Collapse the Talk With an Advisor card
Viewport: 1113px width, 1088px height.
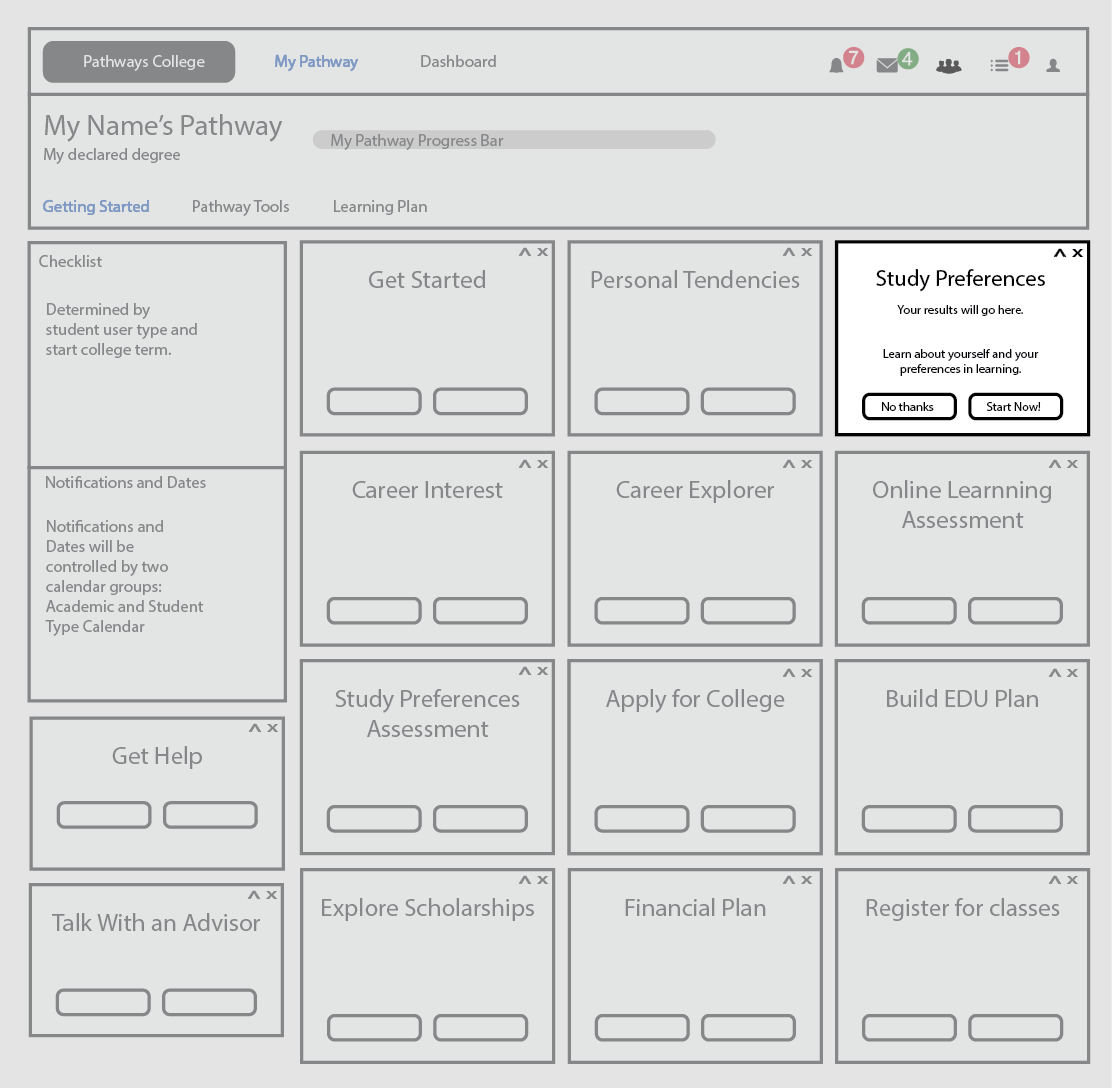coord(254,894)
